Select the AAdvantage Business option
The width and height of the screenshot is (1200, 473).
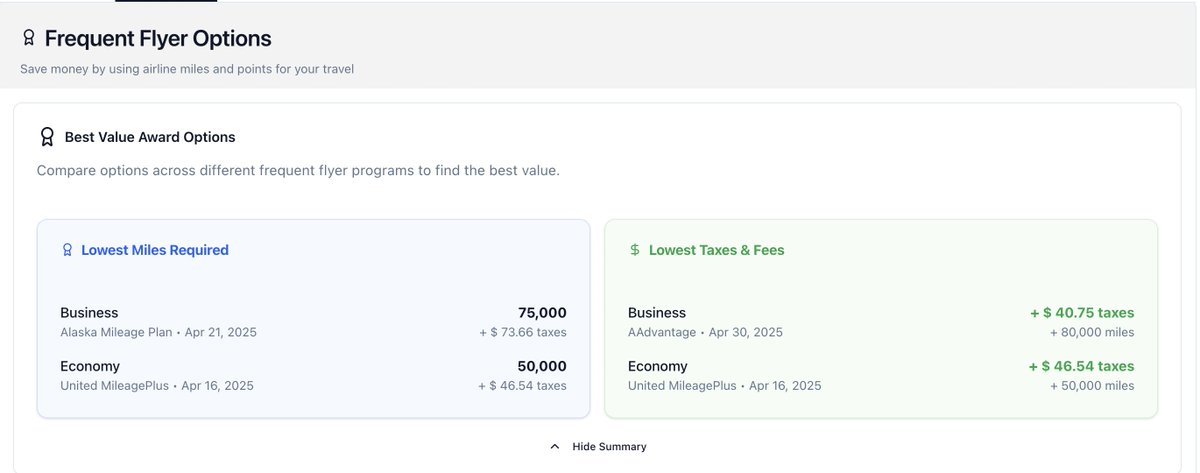point(705,322)
